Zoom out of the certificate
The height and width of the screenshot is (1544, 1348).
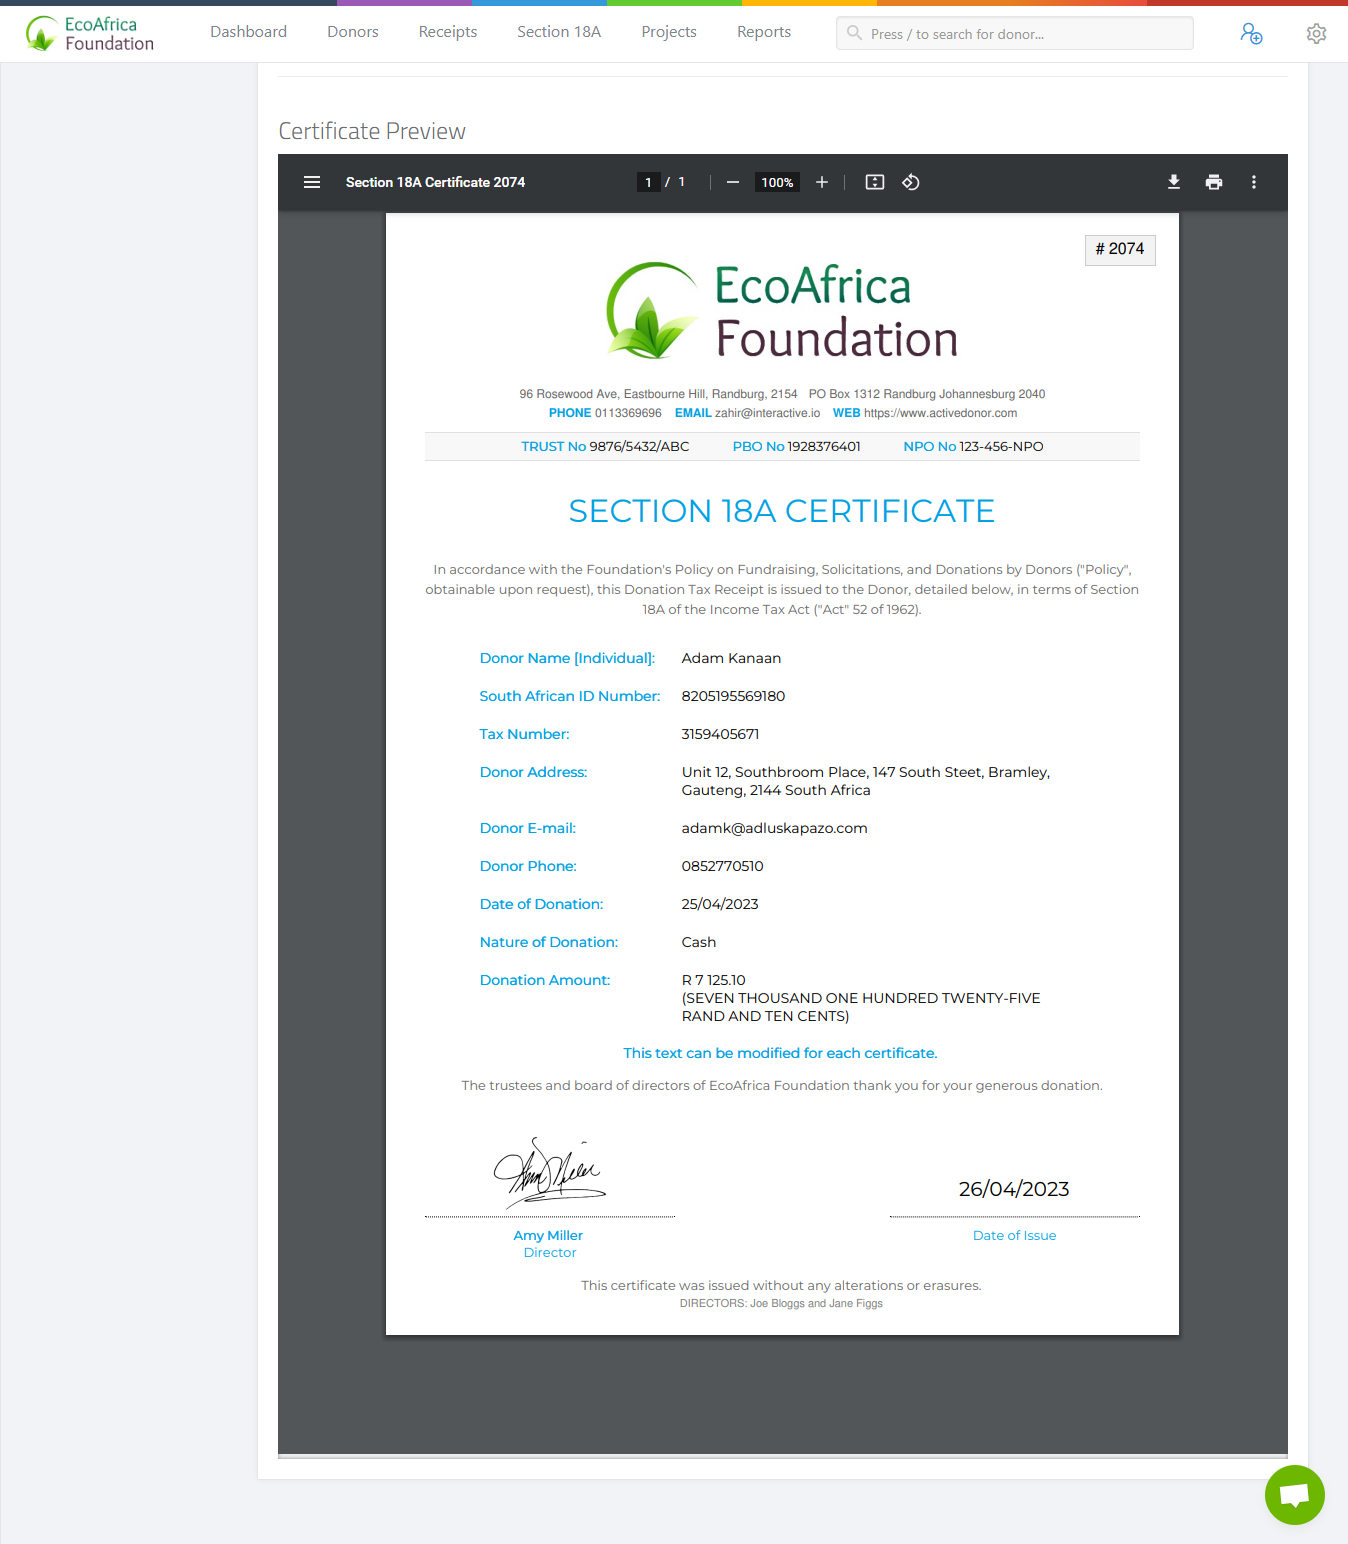pos(732,182)
